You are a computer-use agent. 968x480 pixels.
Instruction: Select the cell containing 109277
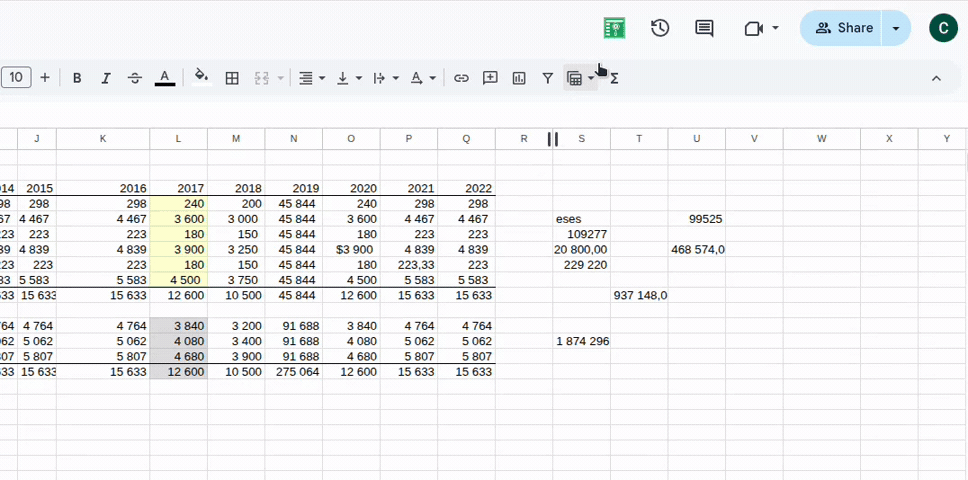(582, 234)
